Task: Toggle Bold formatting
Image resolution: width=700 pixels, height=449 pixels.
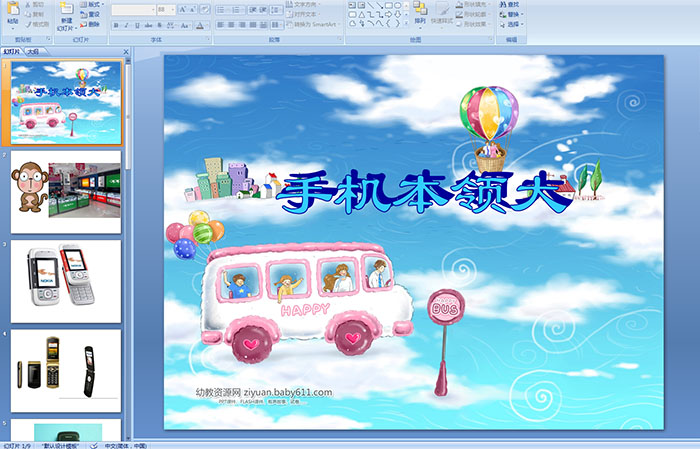Action: point(116,25)
